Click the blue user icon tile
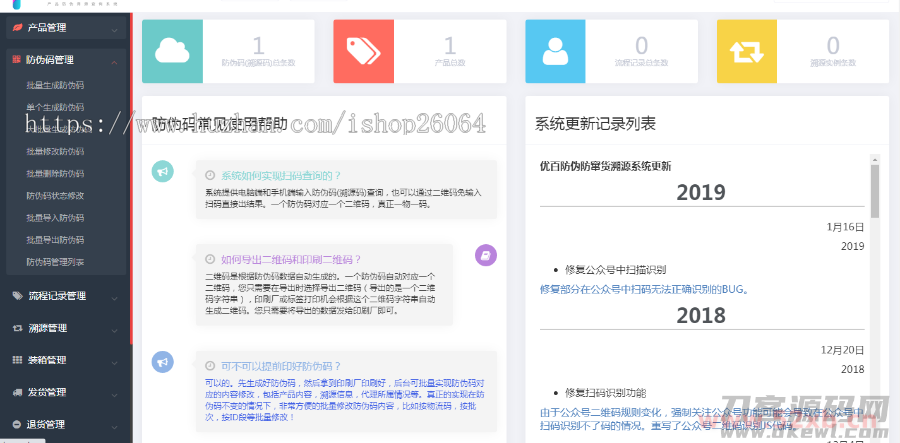900x443 pixels. point(555,49)
